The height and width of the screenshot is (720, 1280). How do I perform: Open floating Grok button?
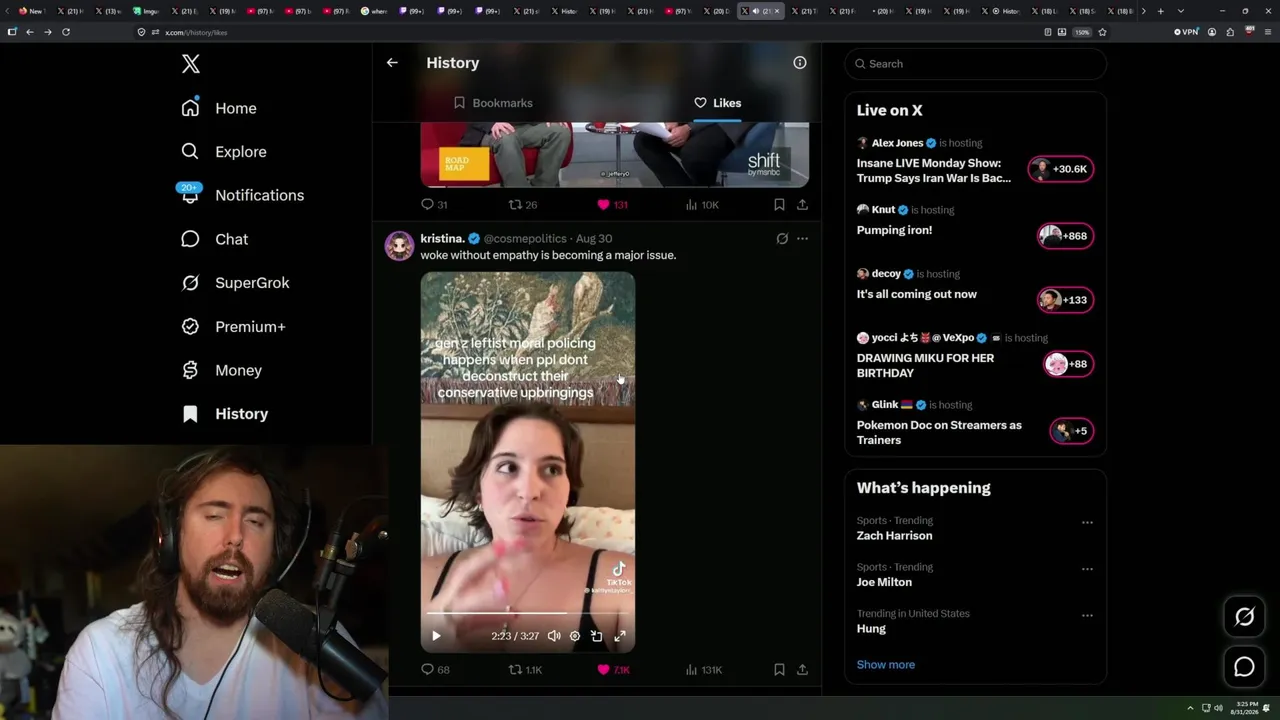(1244, 617)
